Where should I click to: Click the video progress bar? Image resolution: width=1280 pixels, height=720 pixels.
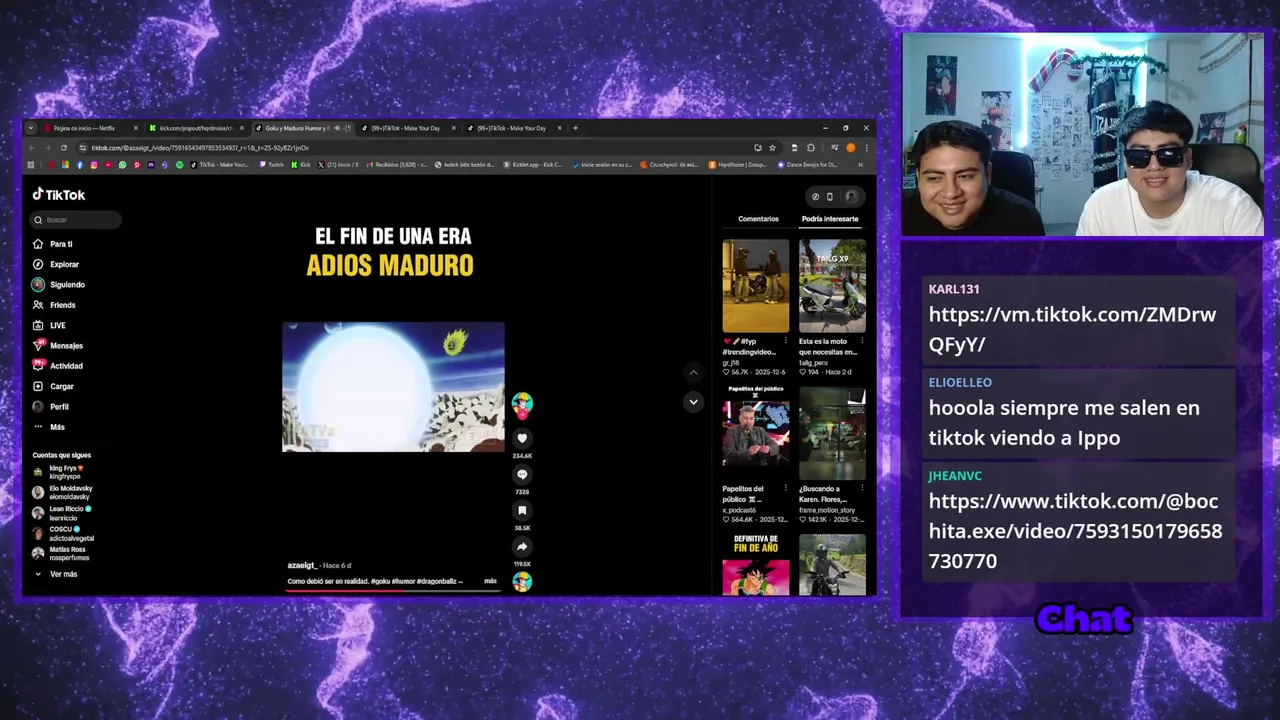coord(393,590)
